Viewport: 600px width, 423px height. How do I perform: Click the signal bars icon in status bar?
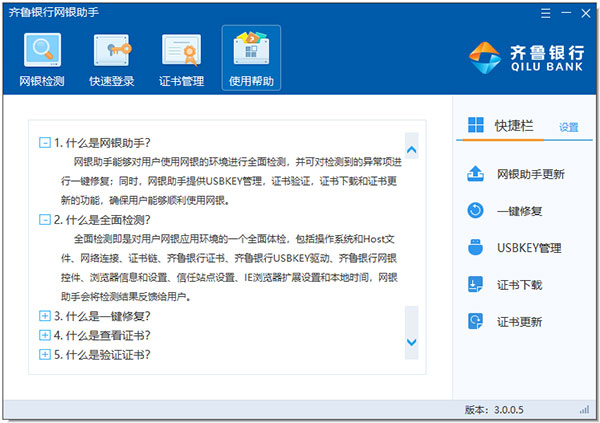[584, 410]
